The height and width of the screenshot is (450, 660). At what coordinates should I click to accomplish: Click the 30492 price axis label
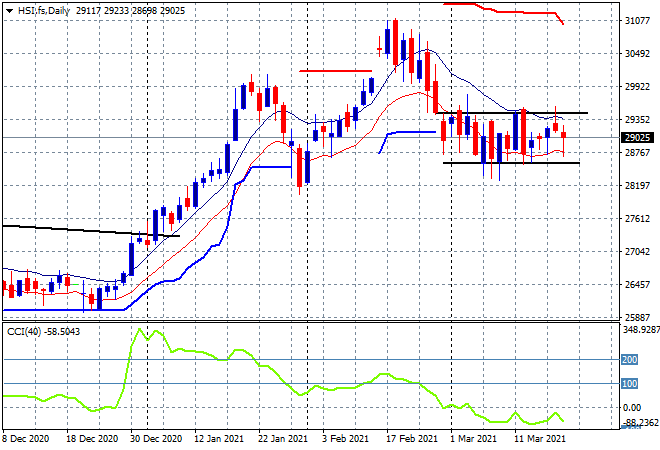[x=636, y=54]
